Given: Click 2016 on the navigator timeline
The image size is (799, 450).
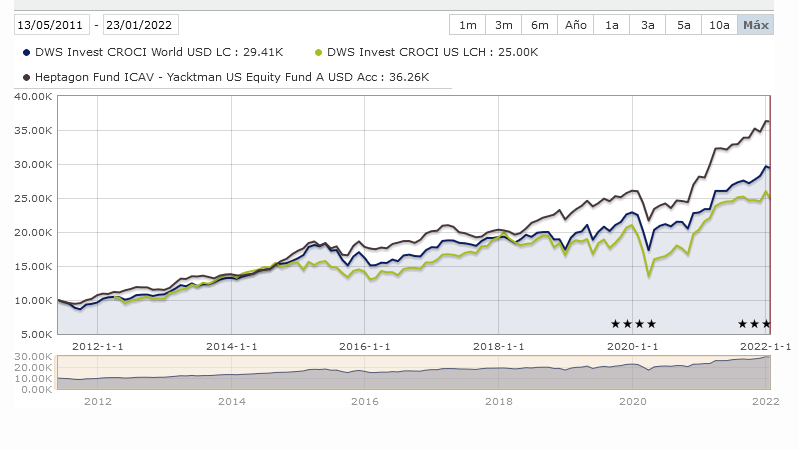Looking at the screenshot, I should 365,401.
